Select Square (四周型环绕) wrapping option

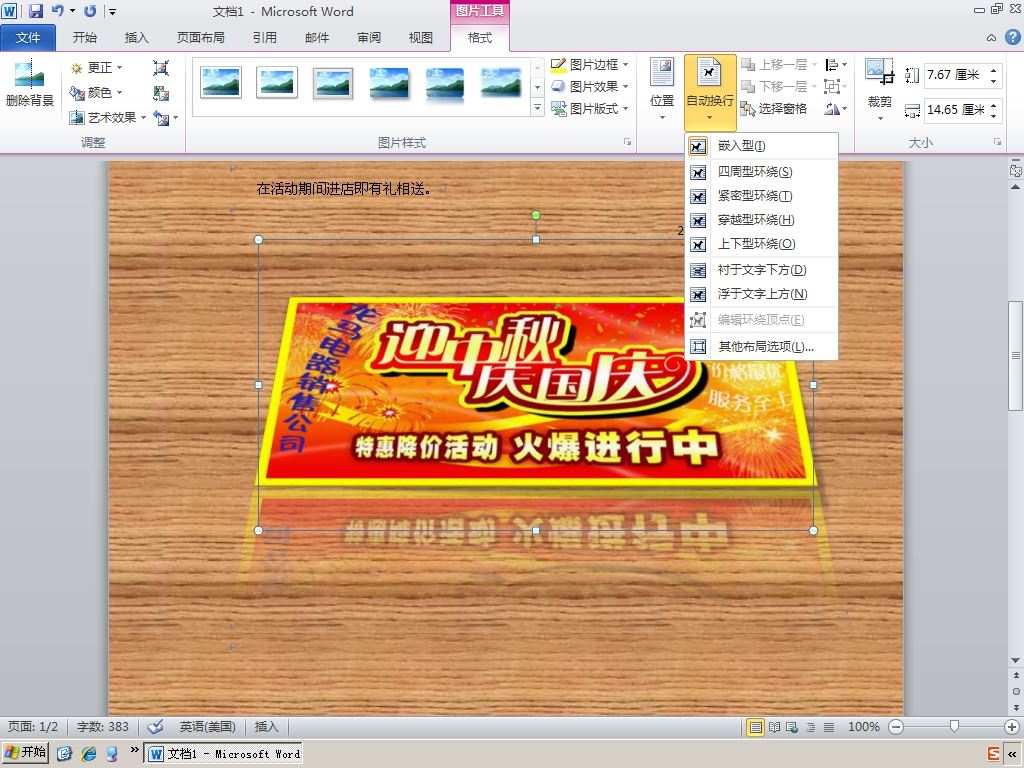(761, 172)
